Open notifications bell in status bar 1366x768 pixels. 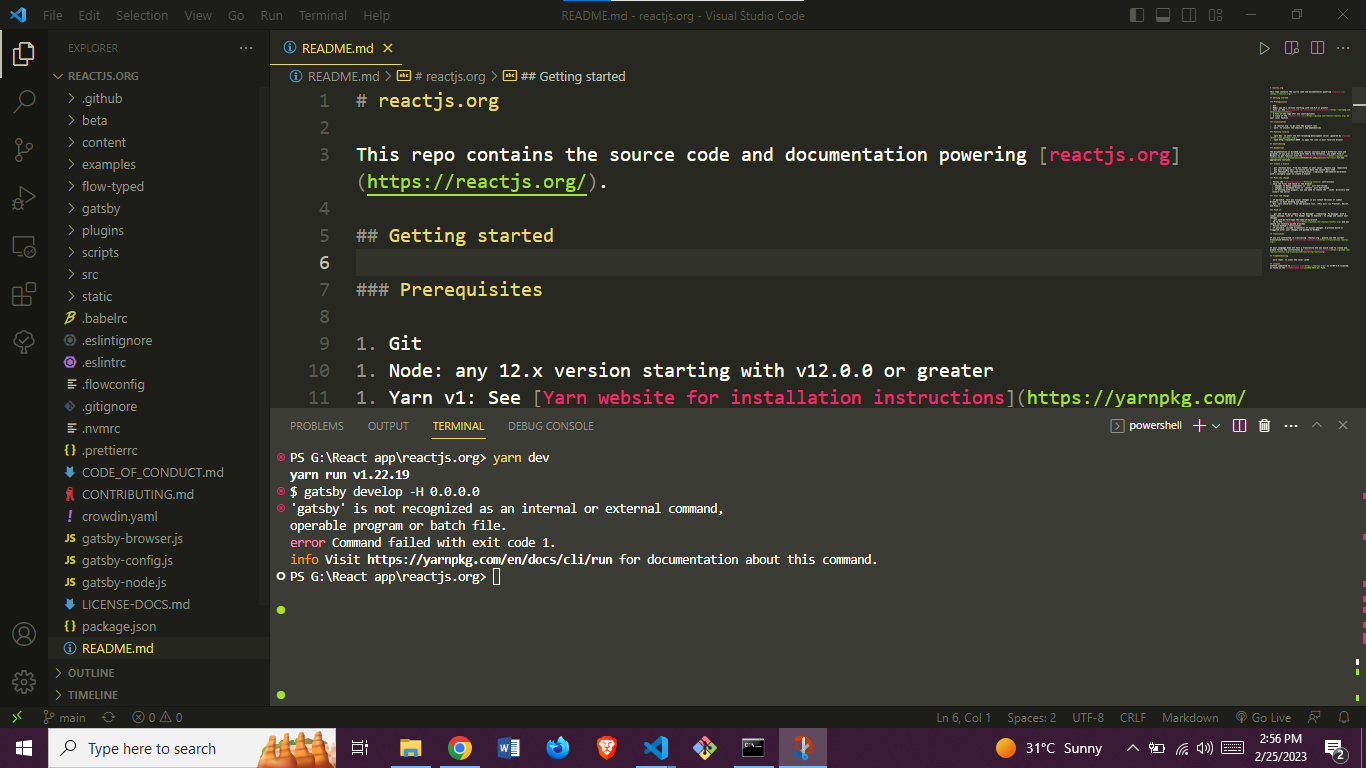point(1345,717)
